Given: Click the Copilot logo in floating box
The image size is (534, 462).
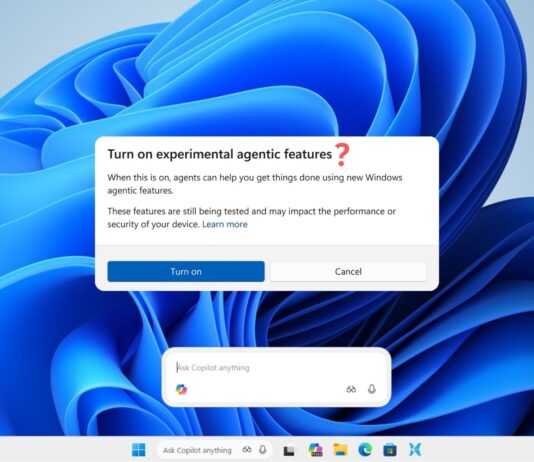Looking at the screenshot, I should [181, 389].
